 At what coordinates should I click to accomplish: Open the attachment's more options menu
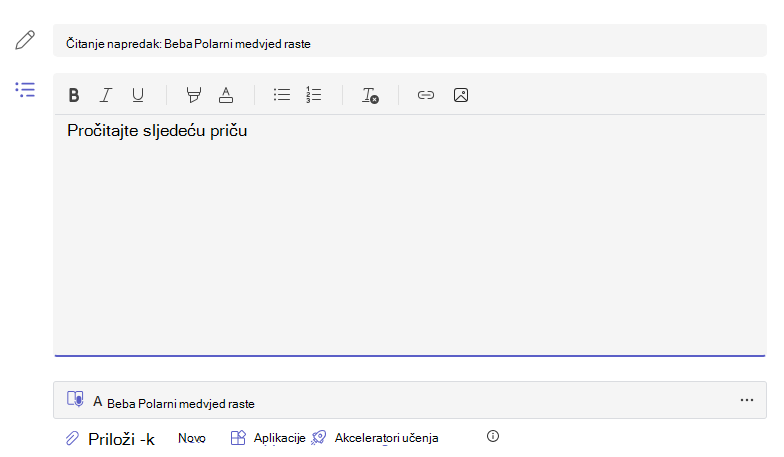pos(747,400)
